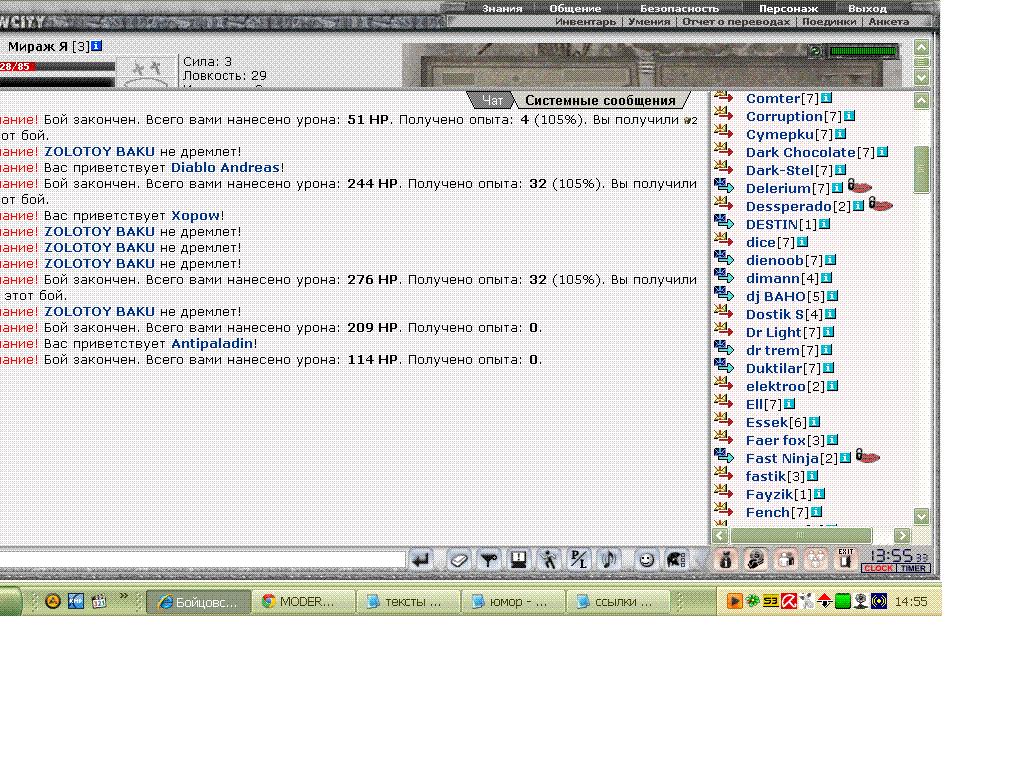Click the P/L toolbar icon
Image resolution: width=1024 pixels, height=768 pixels.
pyautogui.click(x=579, y=560)
